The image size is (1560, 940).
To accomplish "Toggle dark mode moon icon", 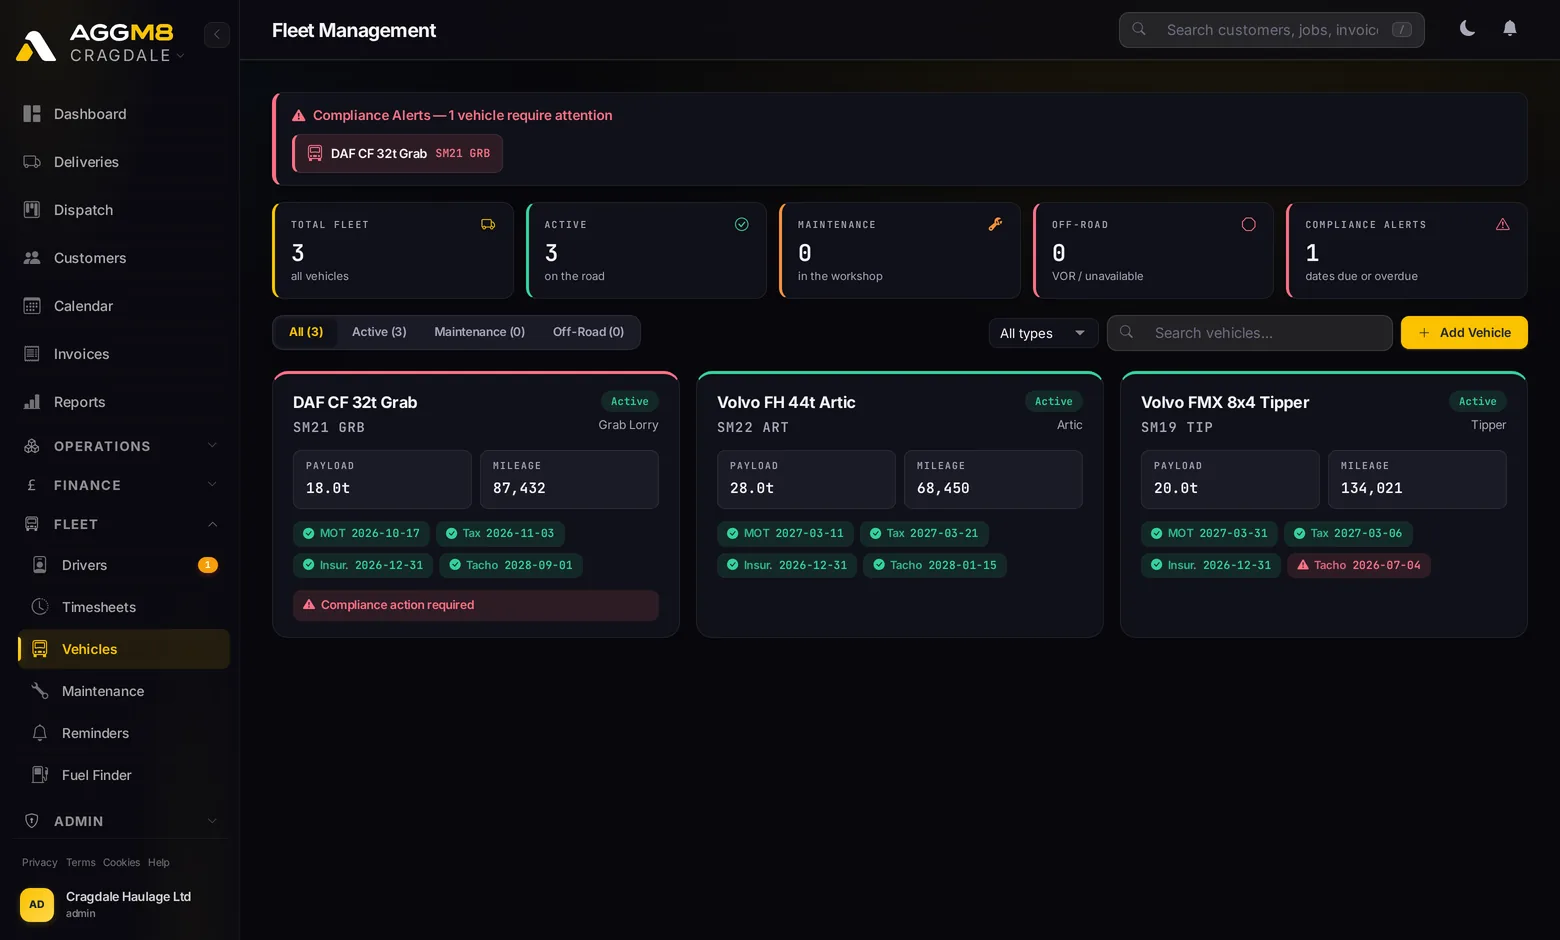I will click(x=1467, y=29).
